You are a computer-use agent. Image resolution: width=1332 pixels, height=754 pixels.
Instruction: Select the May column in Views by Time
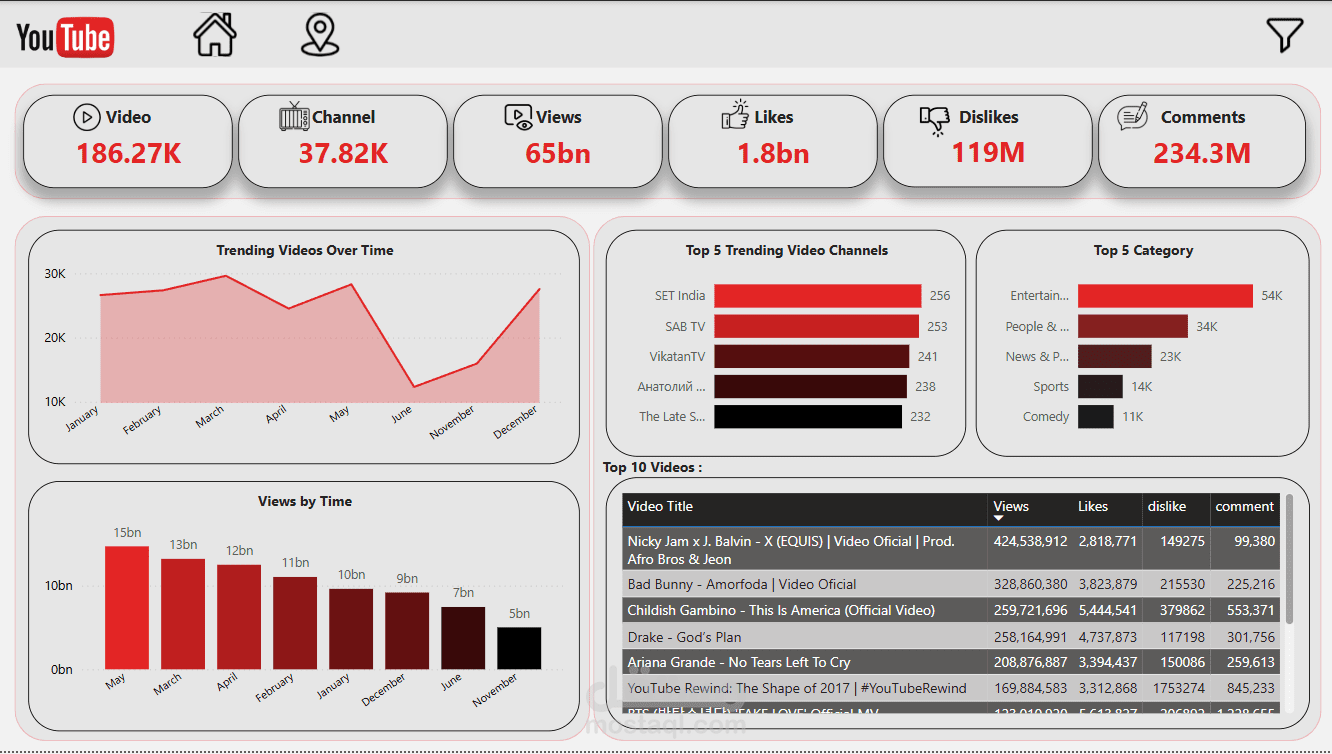[x=127, y=608]
